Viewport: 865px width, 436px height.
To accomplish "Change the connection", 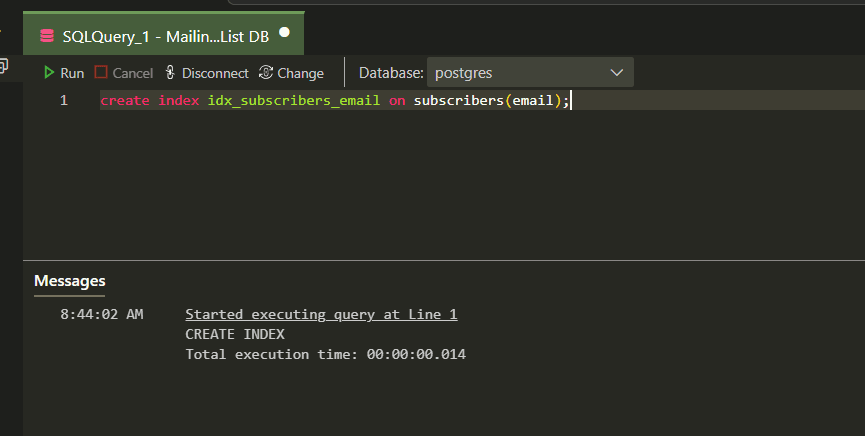I will pos(291,73).
